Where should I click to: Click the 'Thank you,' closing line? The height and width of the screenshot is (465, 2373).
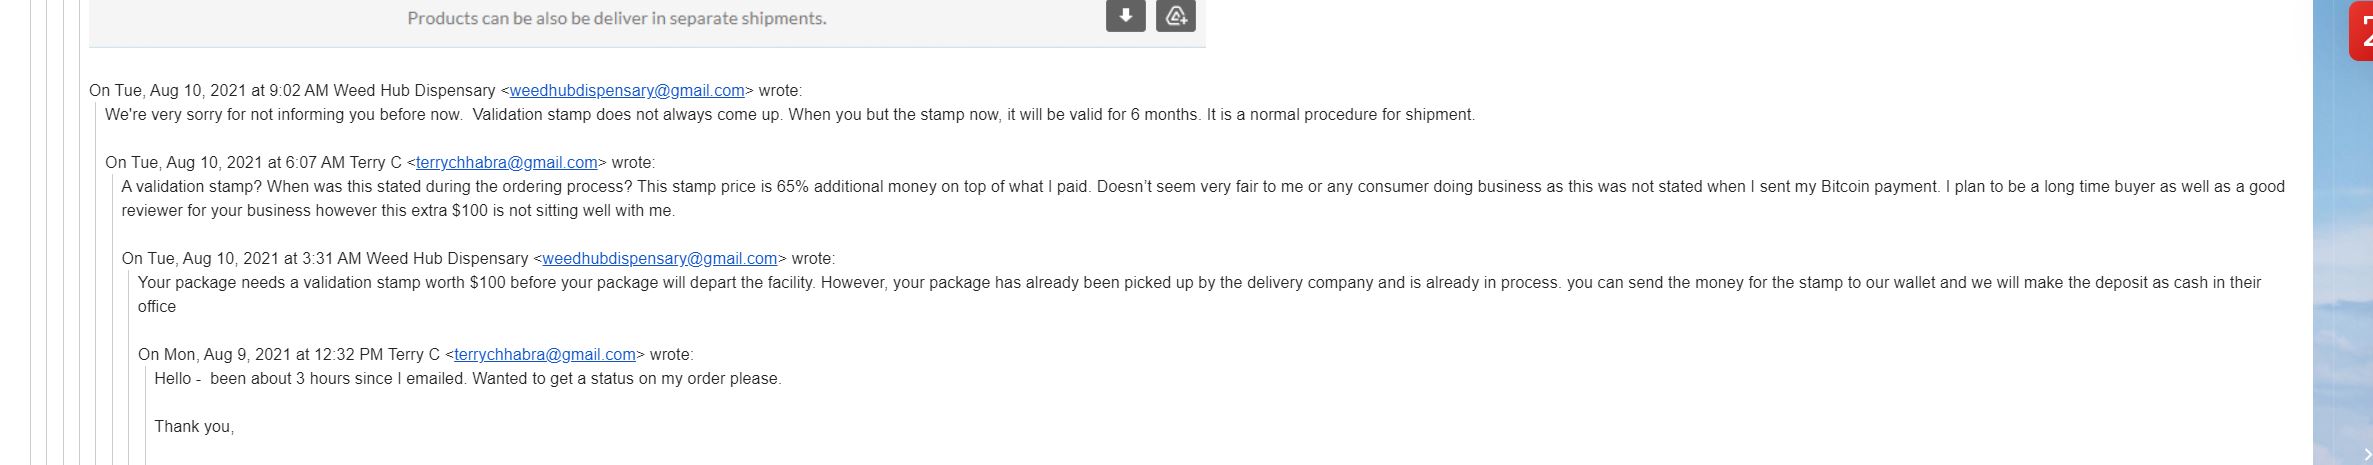point(194,427)
